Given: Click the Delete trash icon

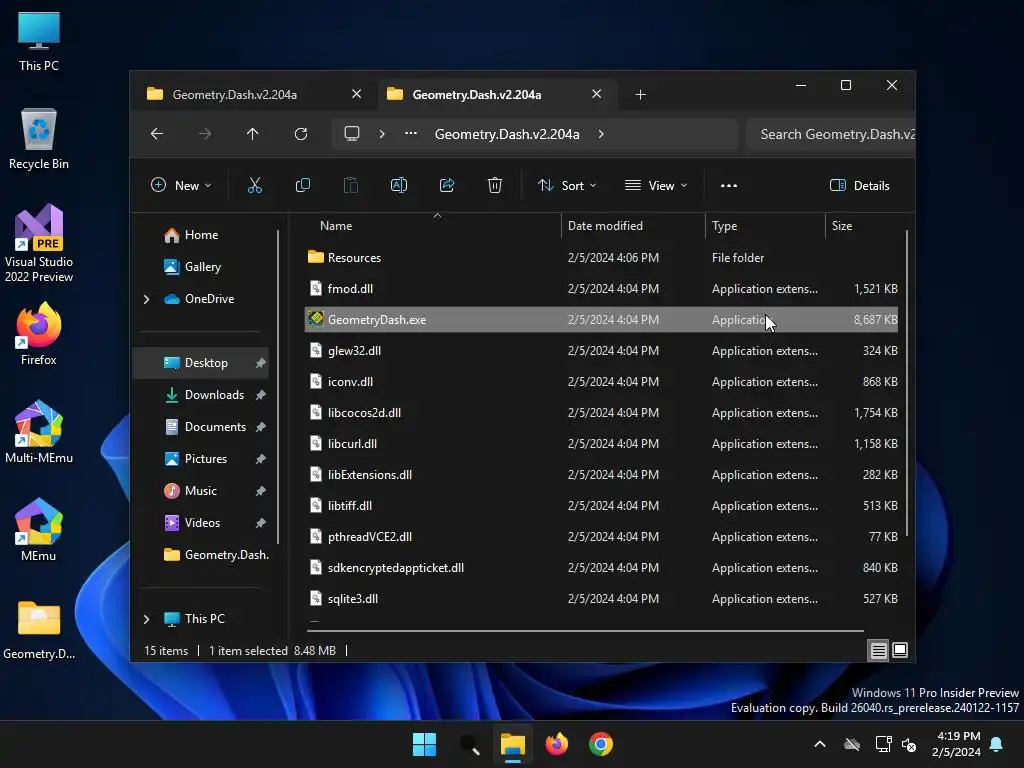Looking at the screenshot, I should (495, 185).
